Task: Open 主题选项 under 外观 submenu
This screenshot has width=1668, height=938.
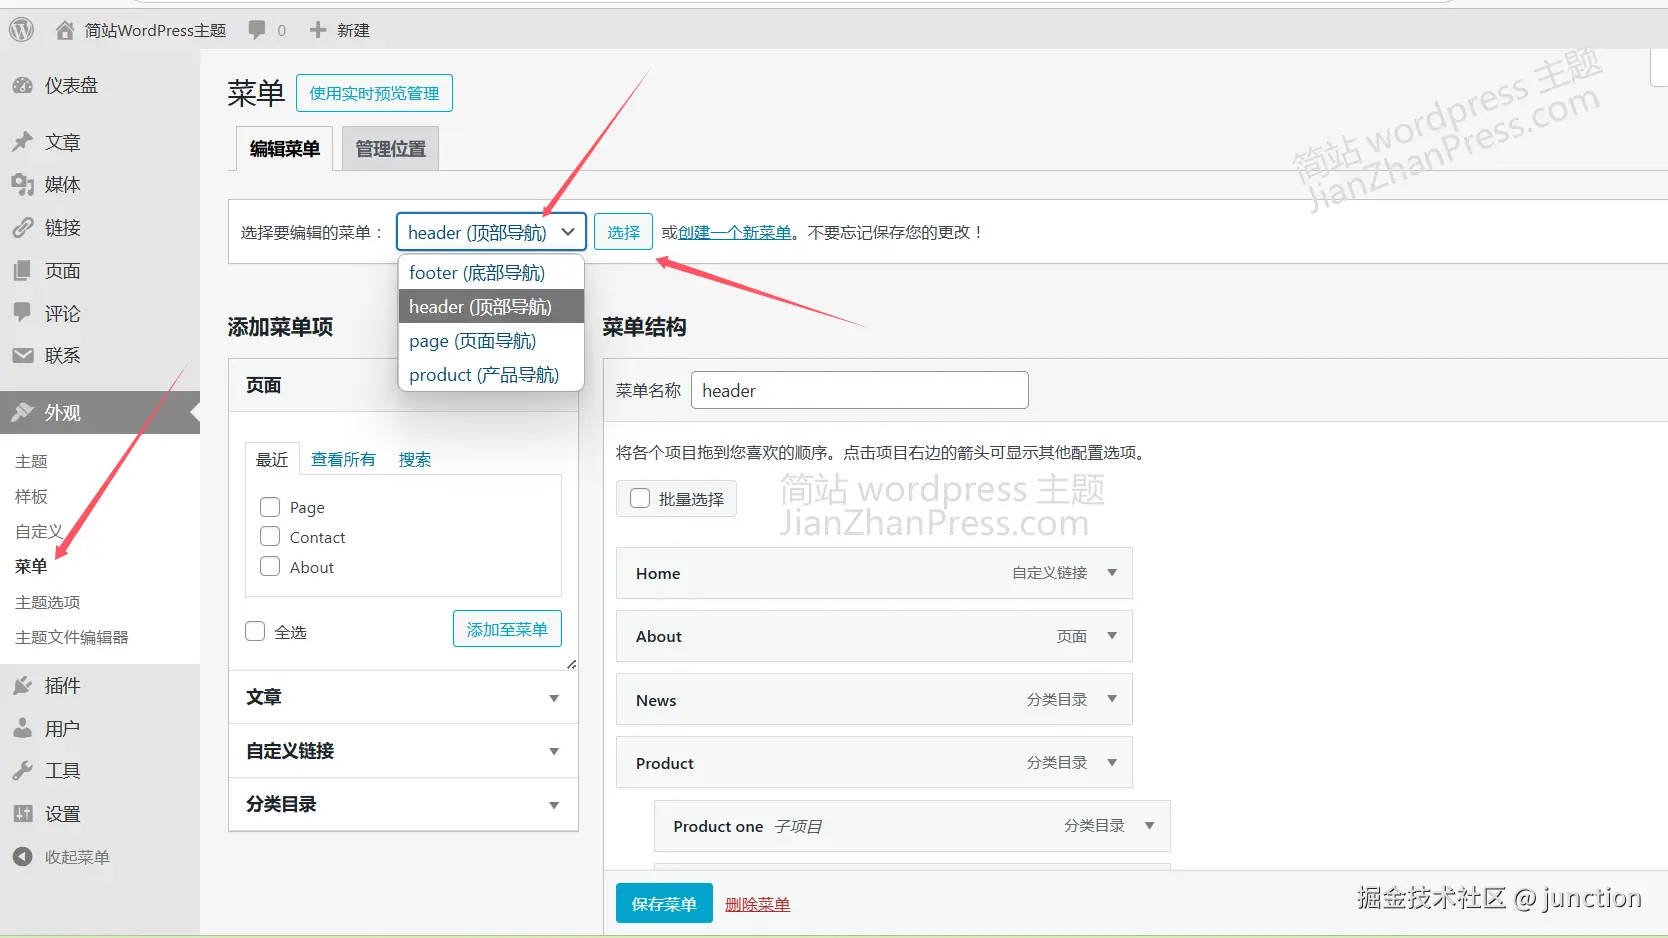Action: tap(47, 602)
